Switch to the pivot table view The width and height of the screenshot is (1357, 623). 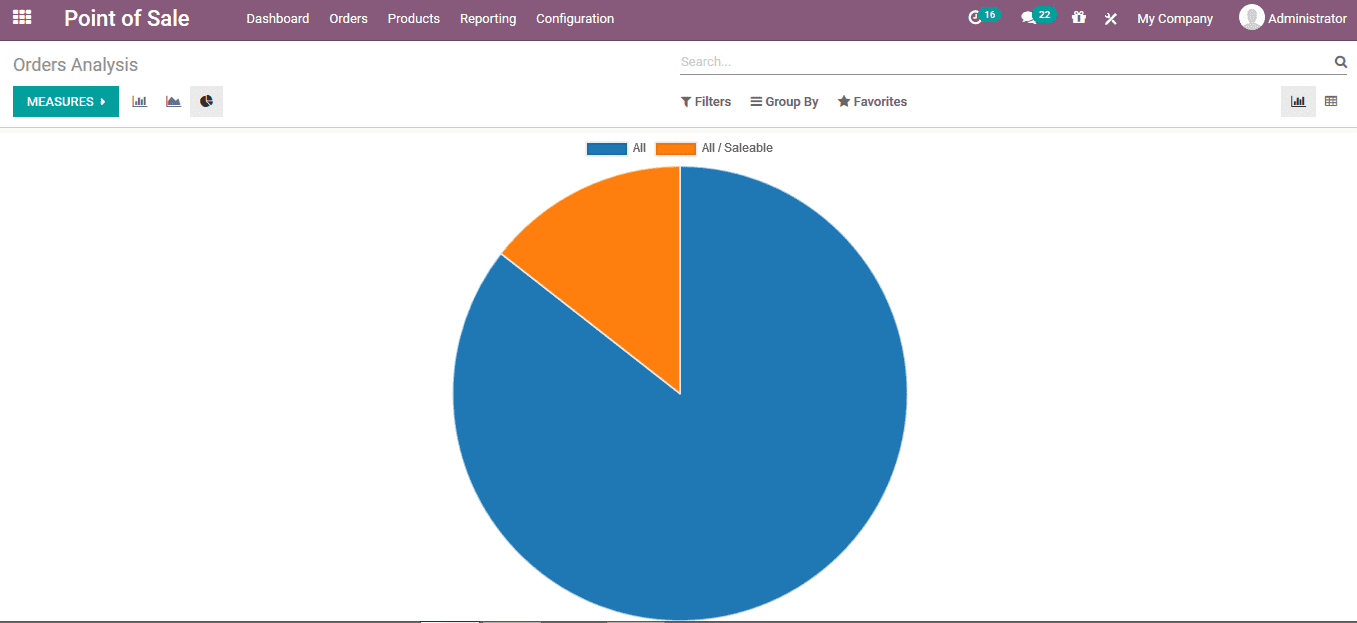coord(1331,101)
